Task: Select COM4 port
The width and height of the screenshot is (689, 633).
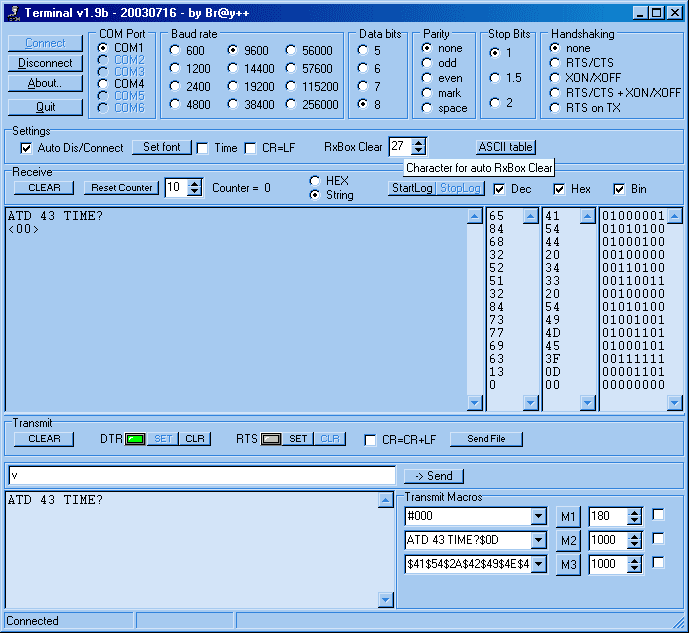Action: point(122,83)
